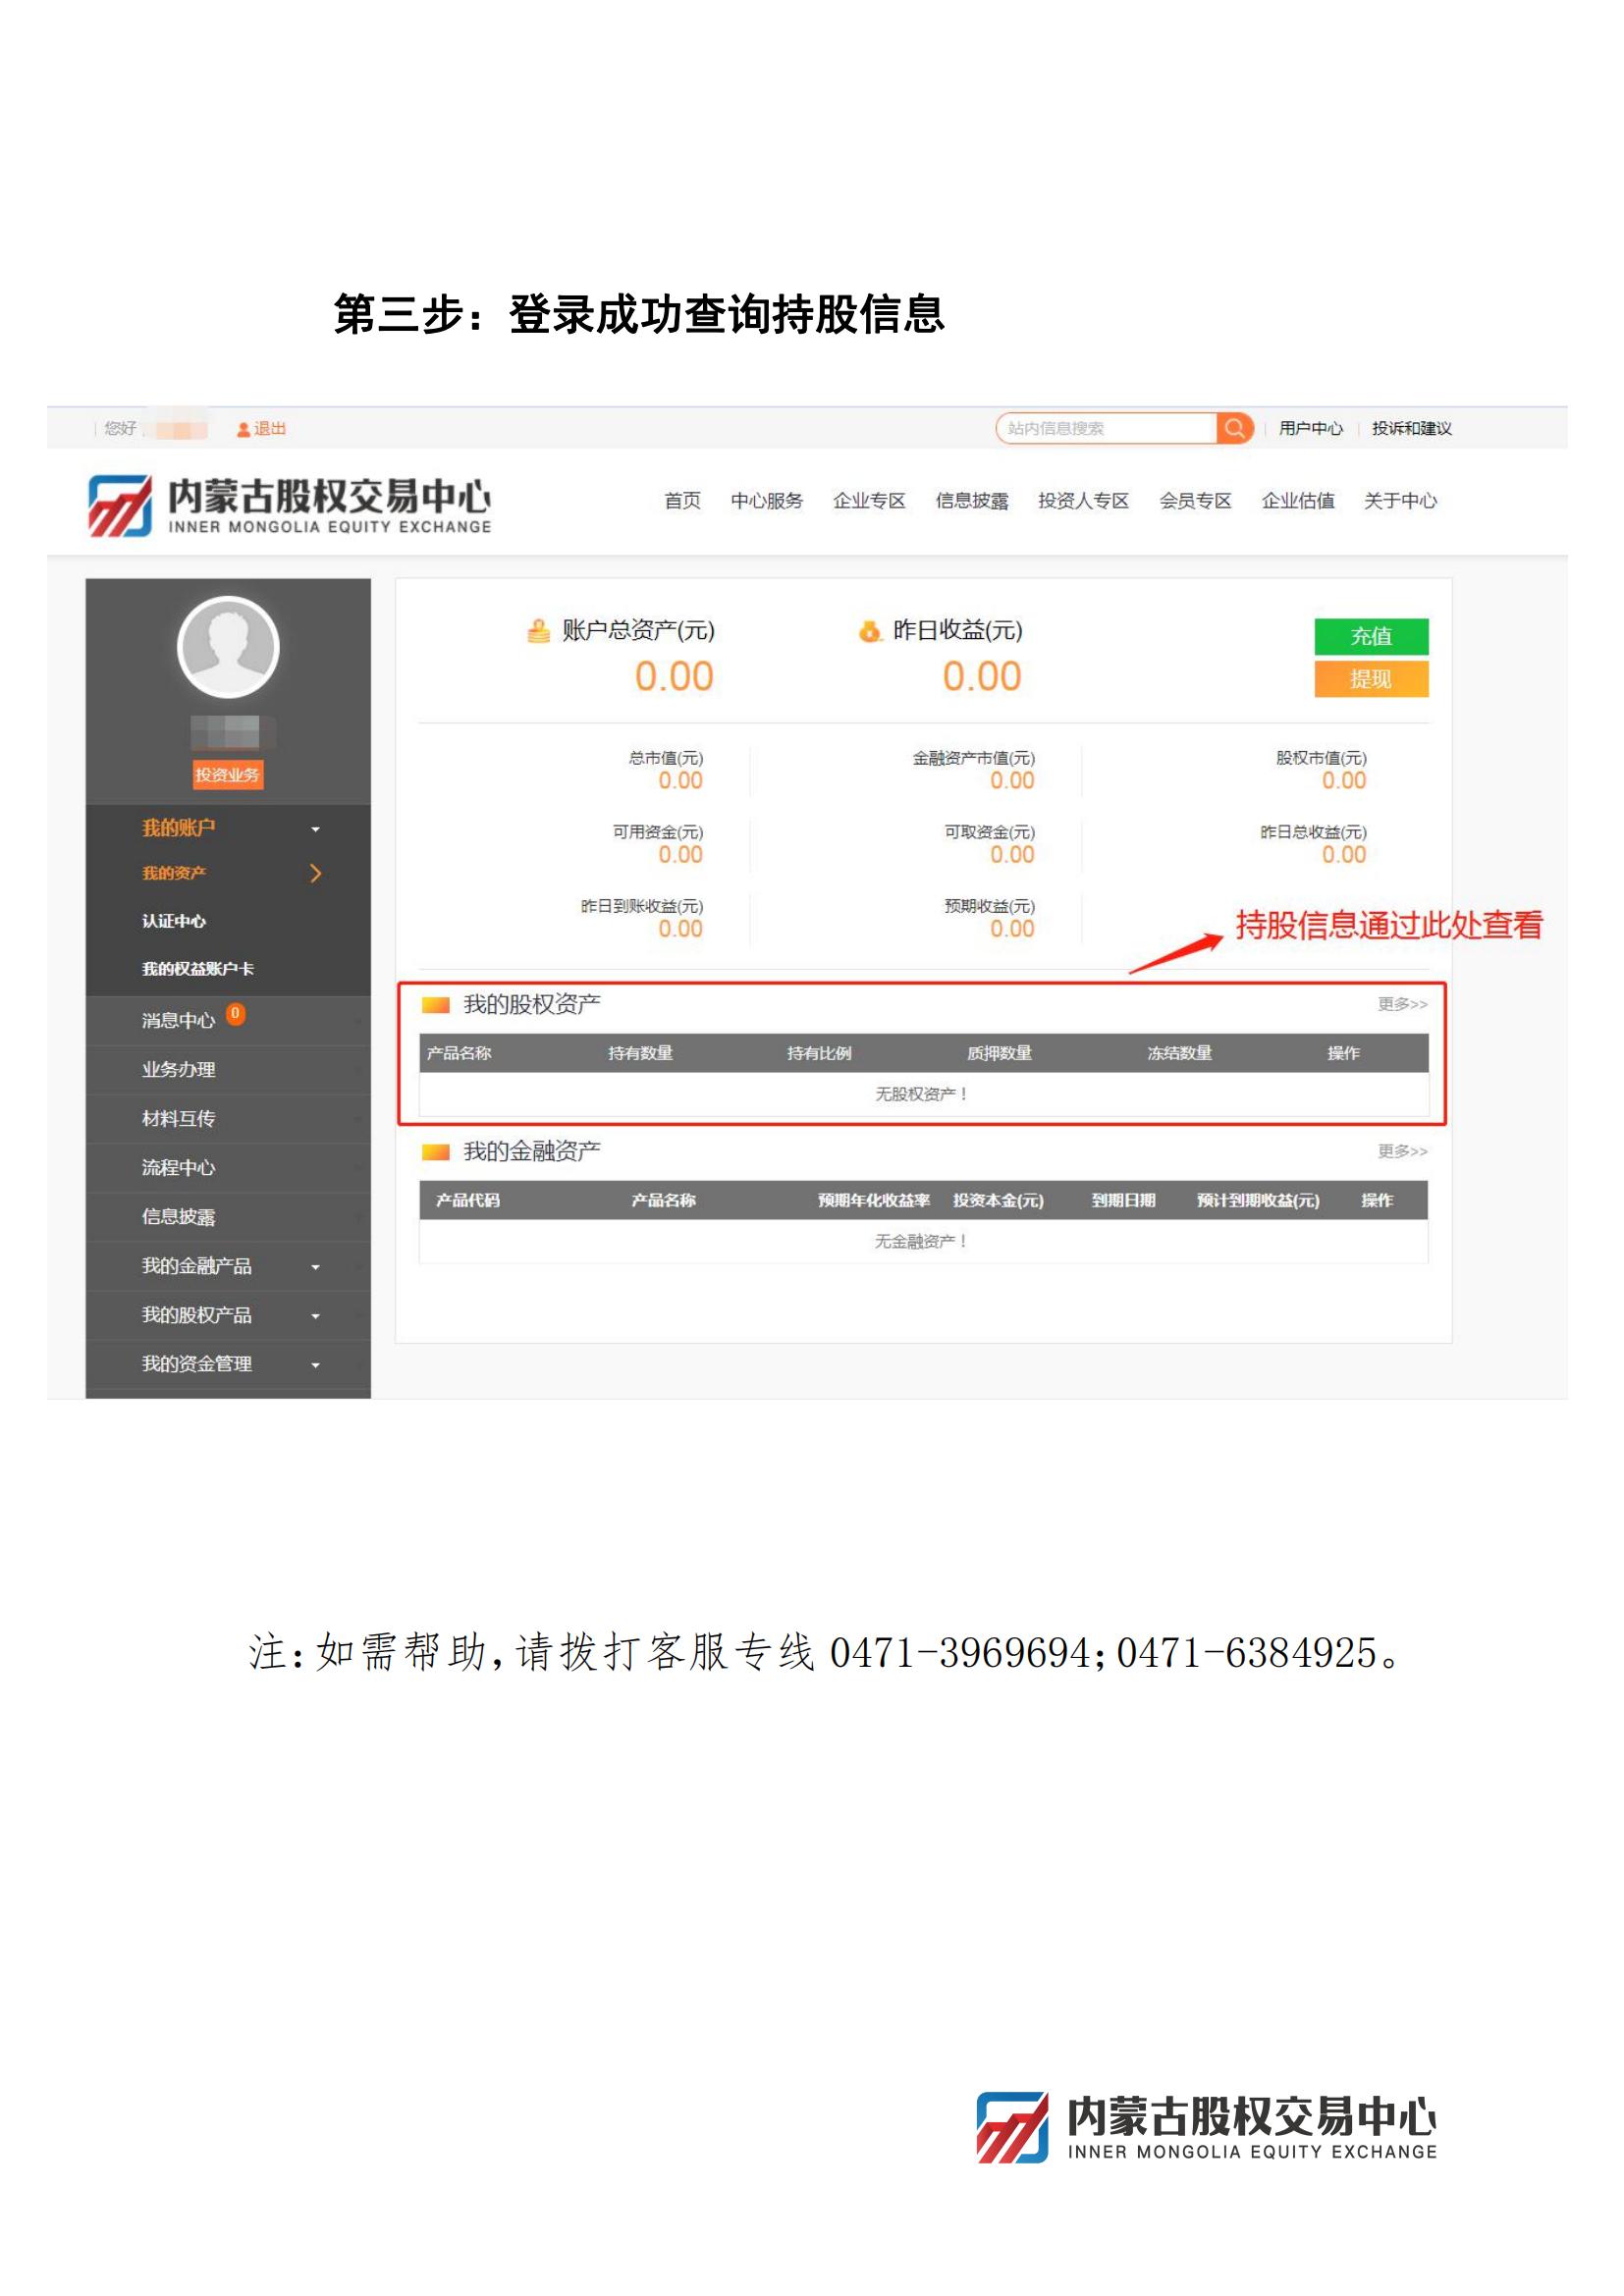The image size is (1624, 2296).
Task: Click the user avatar profile picture
Action: [x=228, y=647]
